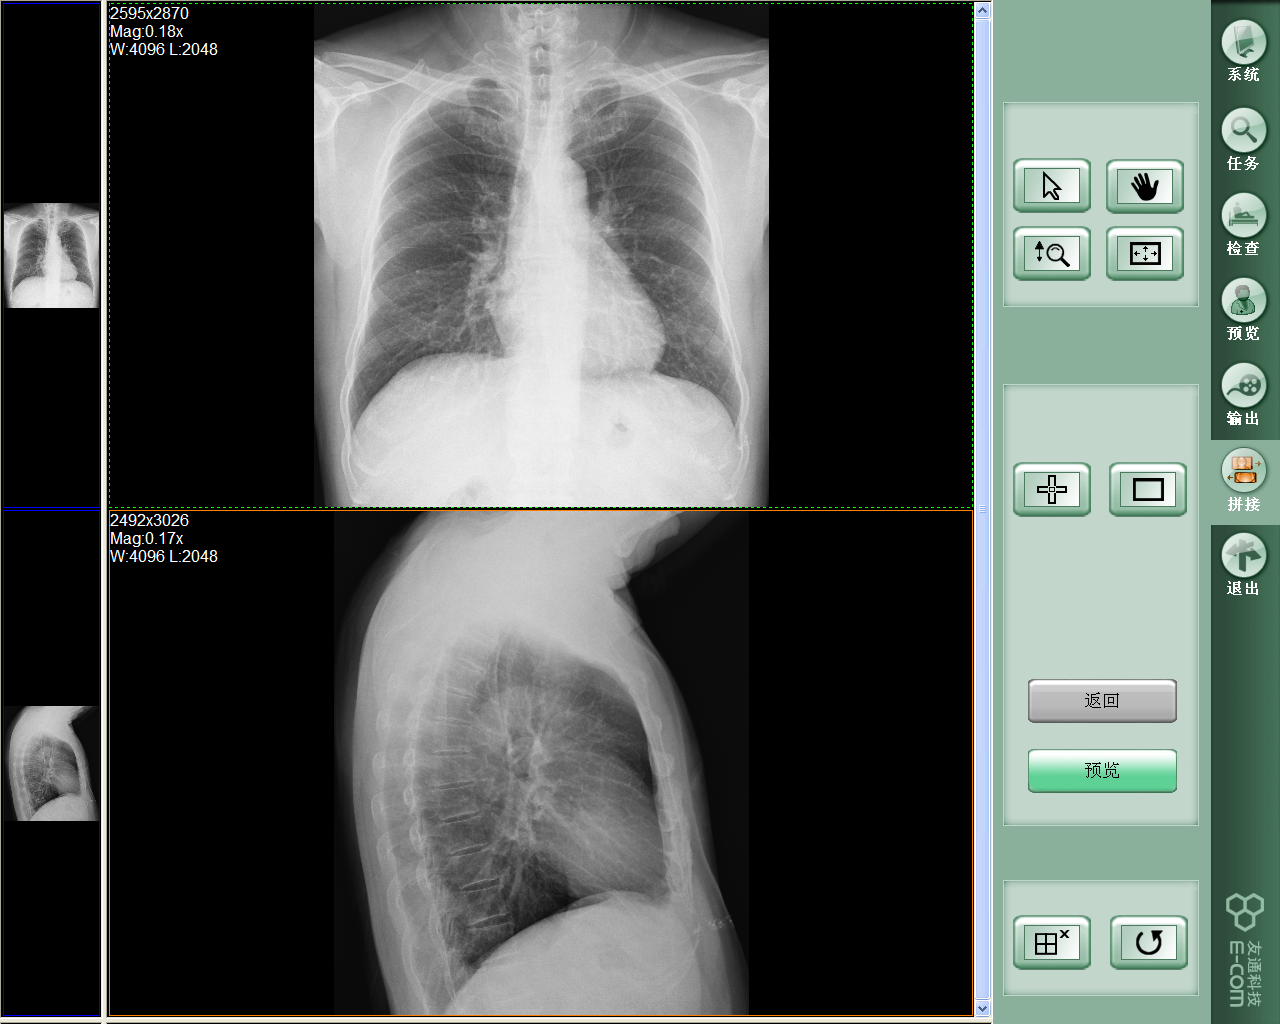Screen dimensions: 1280x1024
Task: Click the 2595x2870 size label
Action: point(149,13)
